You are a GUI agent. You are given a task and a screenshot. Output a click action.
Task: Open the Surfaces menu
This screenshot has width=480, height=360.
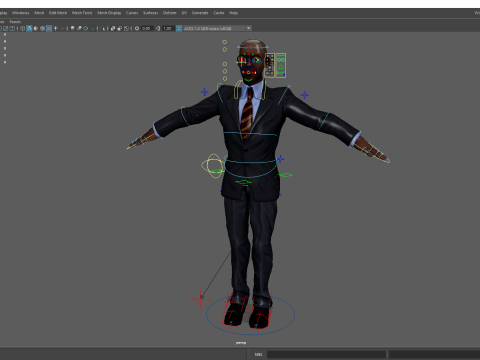click(150, 13)
